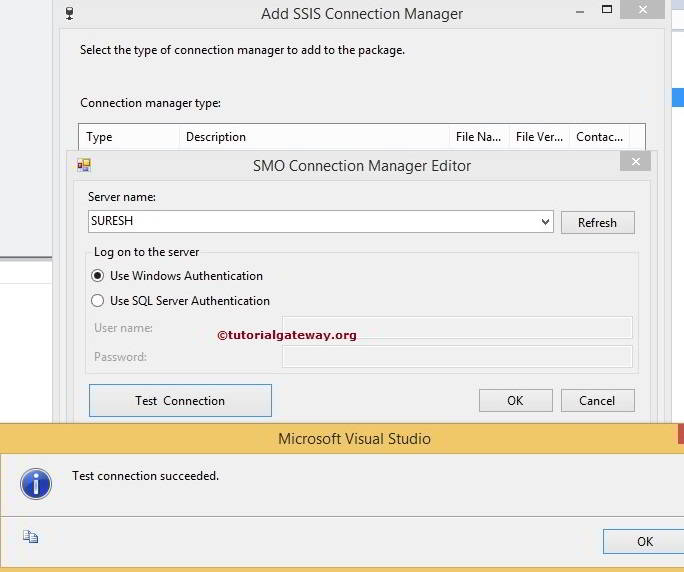Click OK in Microsoft Visual Studio message
684x572 pixels.
click(644, 541)
